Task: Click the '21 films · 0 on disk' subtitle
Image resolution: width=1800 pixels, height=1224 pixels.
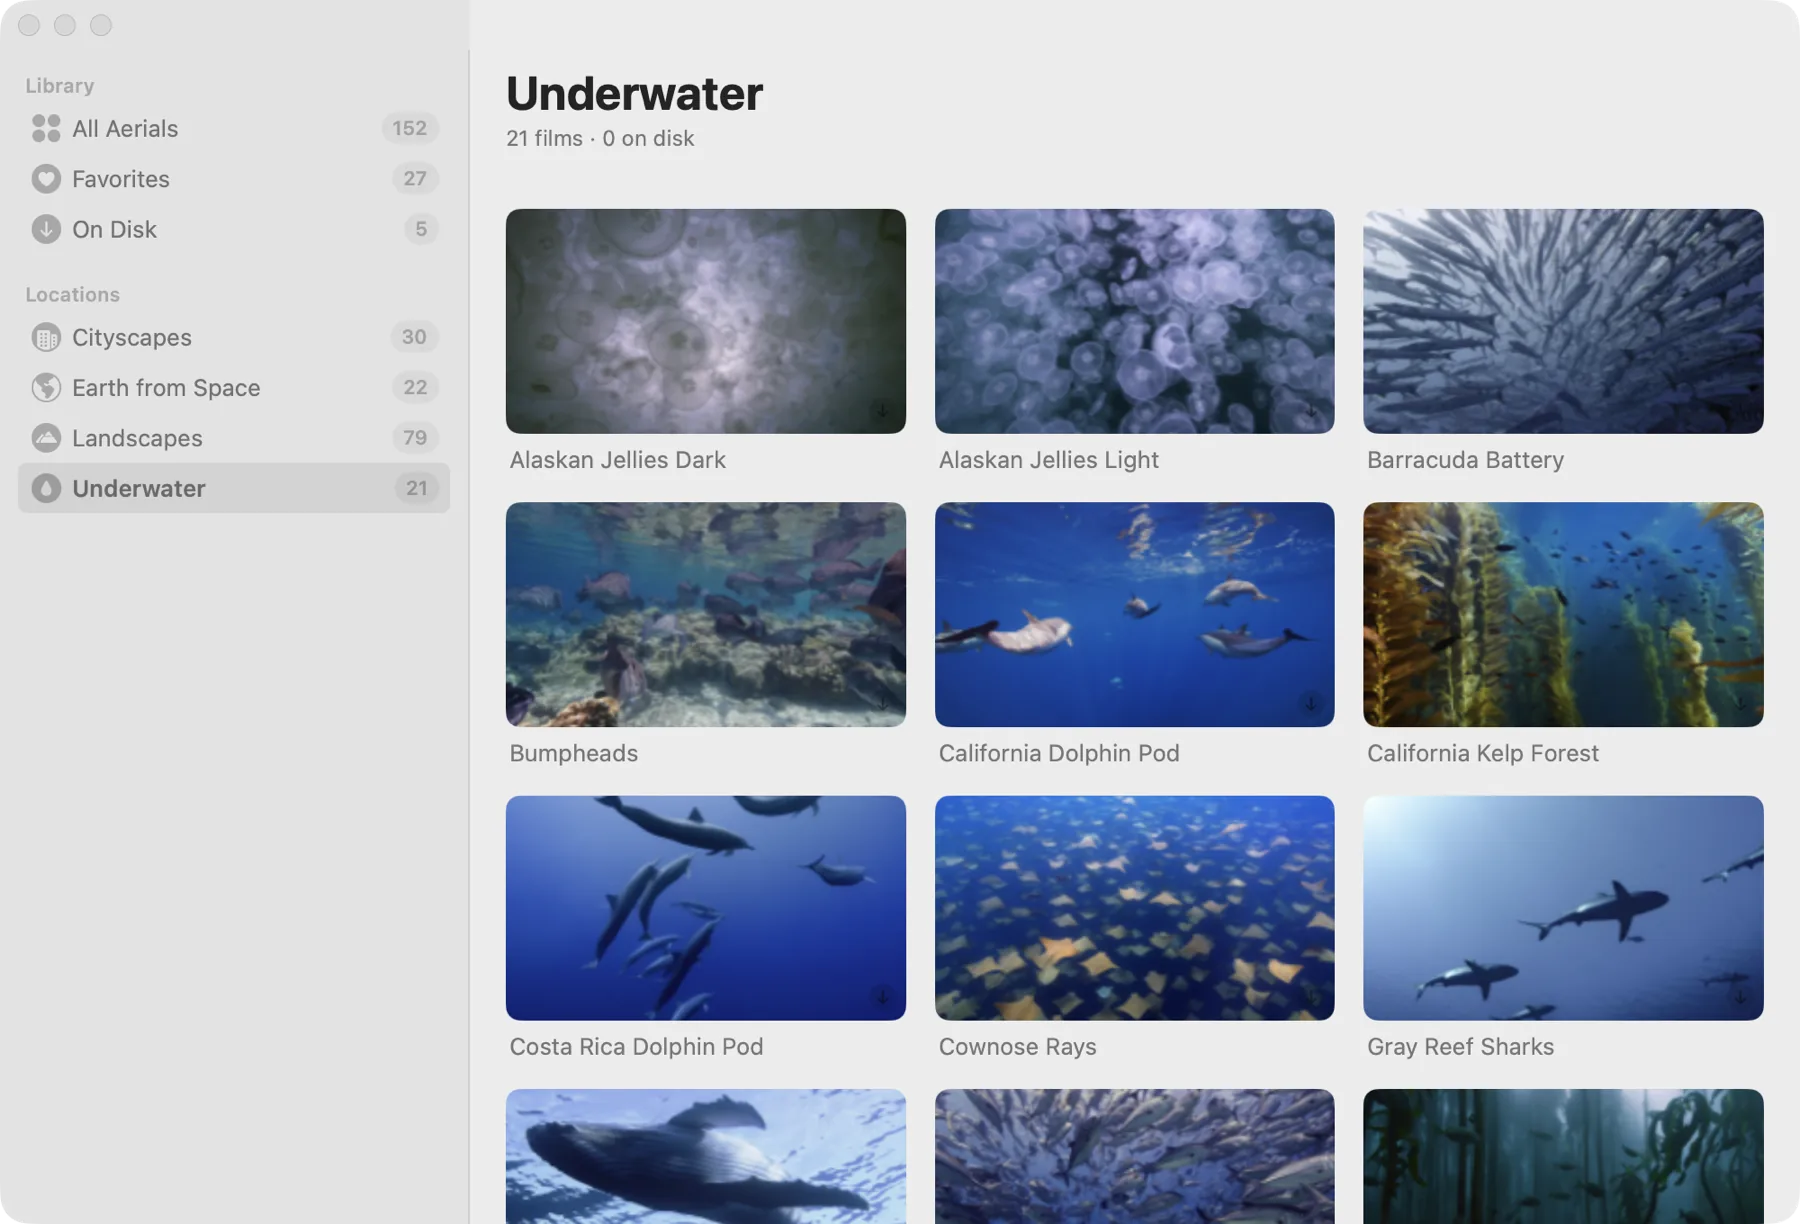Action: click(600, 139)
